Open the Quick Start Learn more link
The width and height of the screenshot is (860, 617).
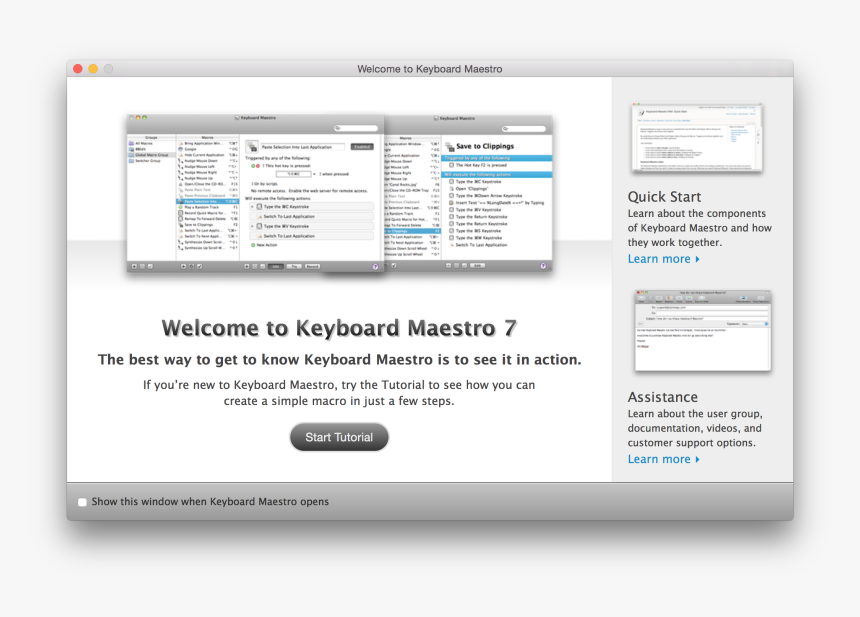664,259
